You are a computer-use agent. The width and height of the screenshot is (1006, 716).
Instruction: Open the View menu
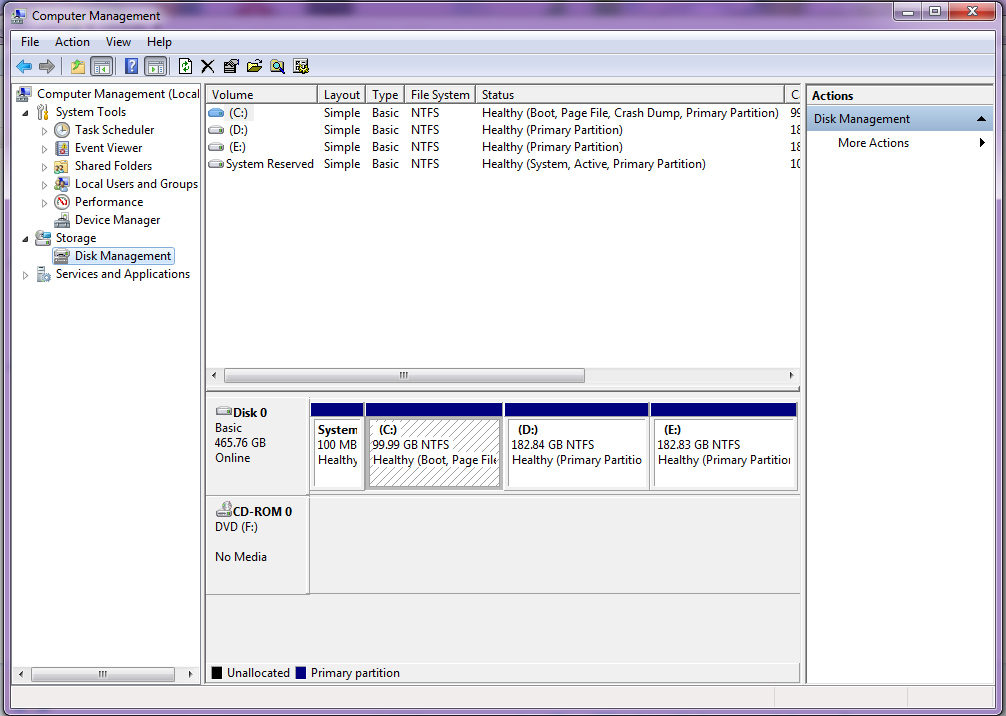point(118,42)
